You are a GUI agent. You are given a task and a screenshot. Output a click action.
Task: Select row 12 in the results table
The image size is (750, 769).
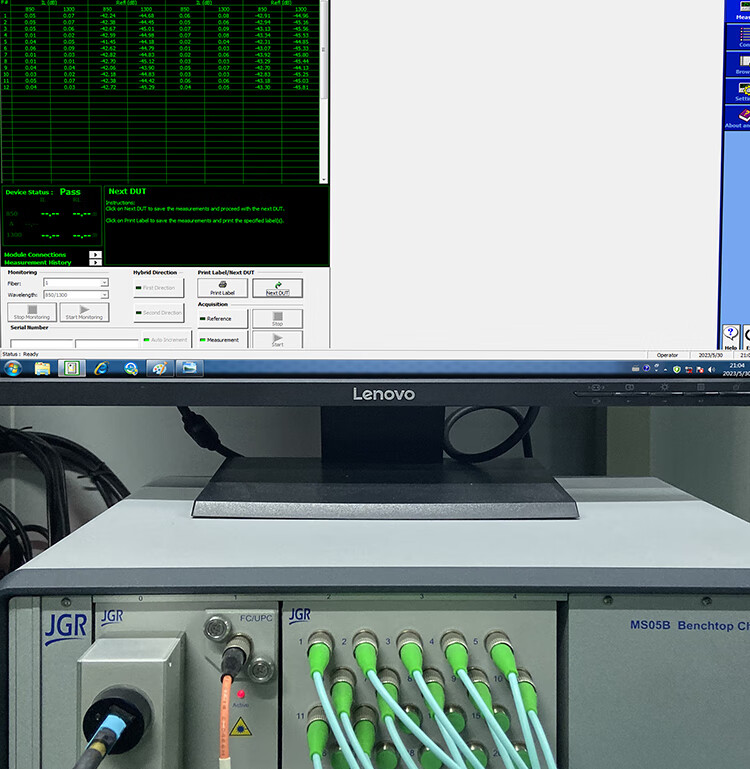(160, 87)
